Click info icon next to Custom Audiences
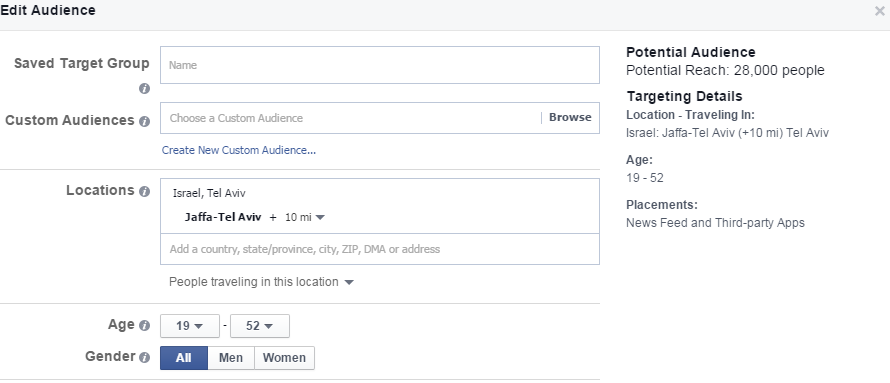 (x=144, y=121)
